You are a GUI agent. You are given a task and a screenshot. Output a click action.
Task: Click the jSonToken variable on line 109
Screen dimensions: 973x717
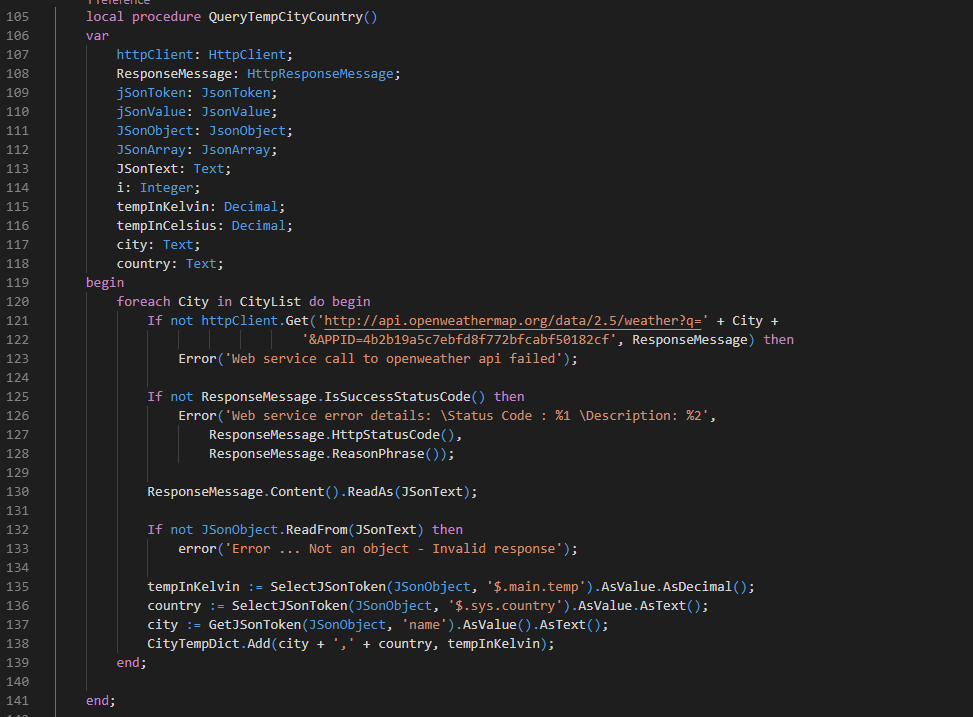(151, 93)
